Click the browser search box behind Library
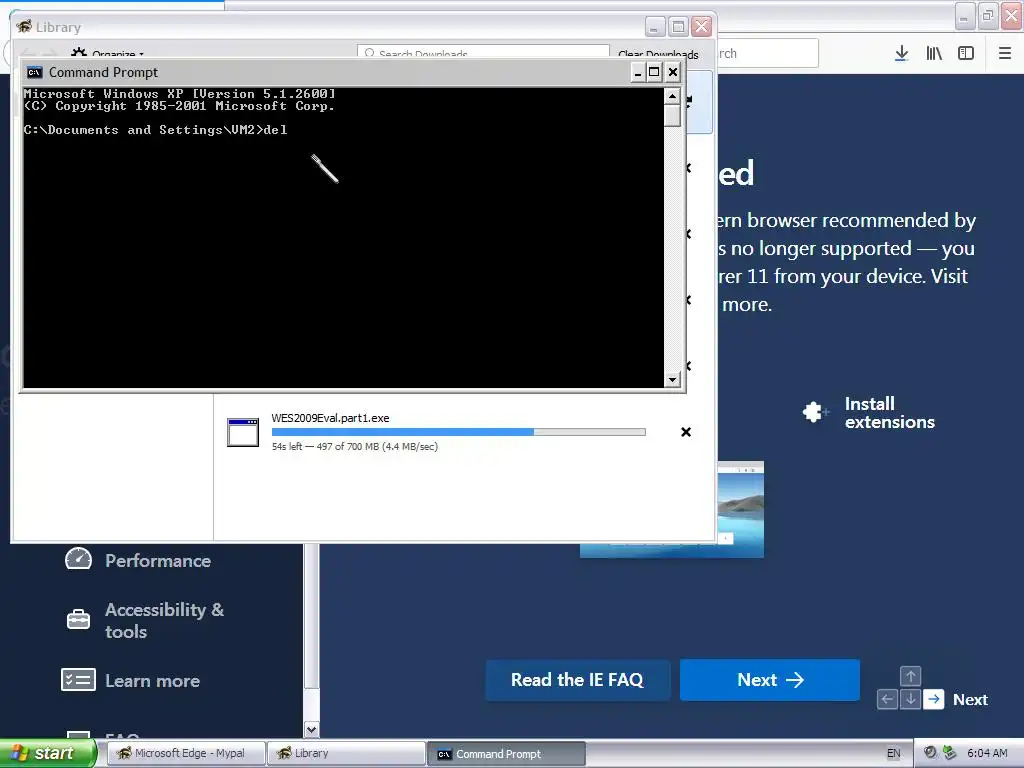Image resolution: width=1024 pixels, height=768 pixels. click(768, 53)
